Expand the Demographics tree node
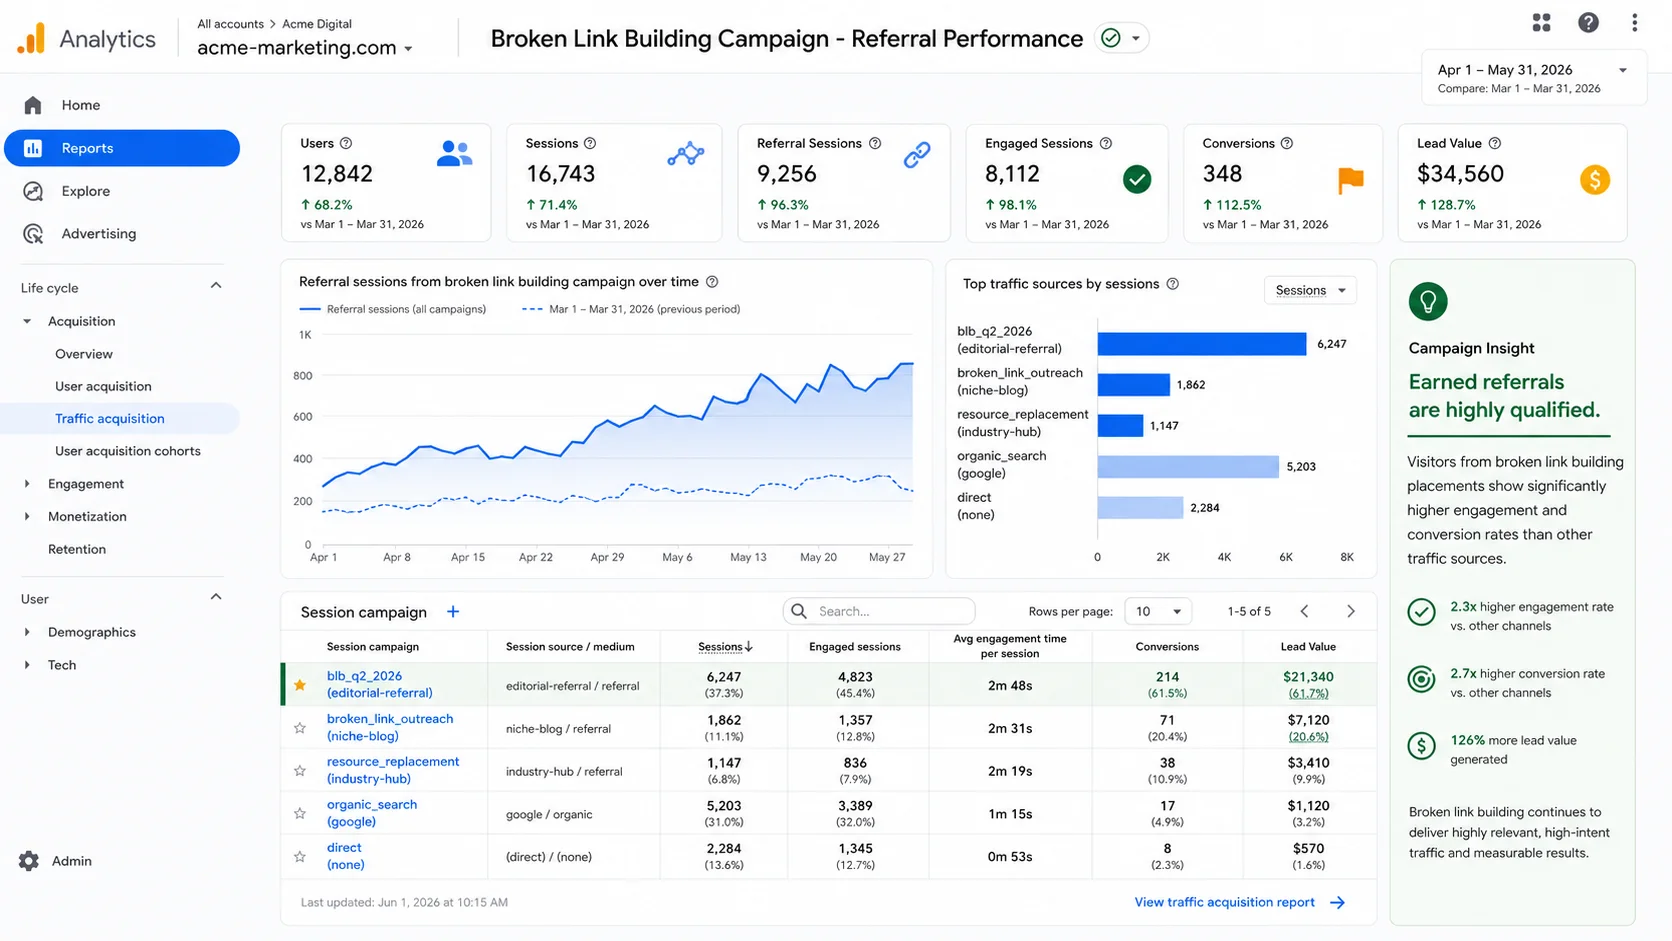 [27, 632]
